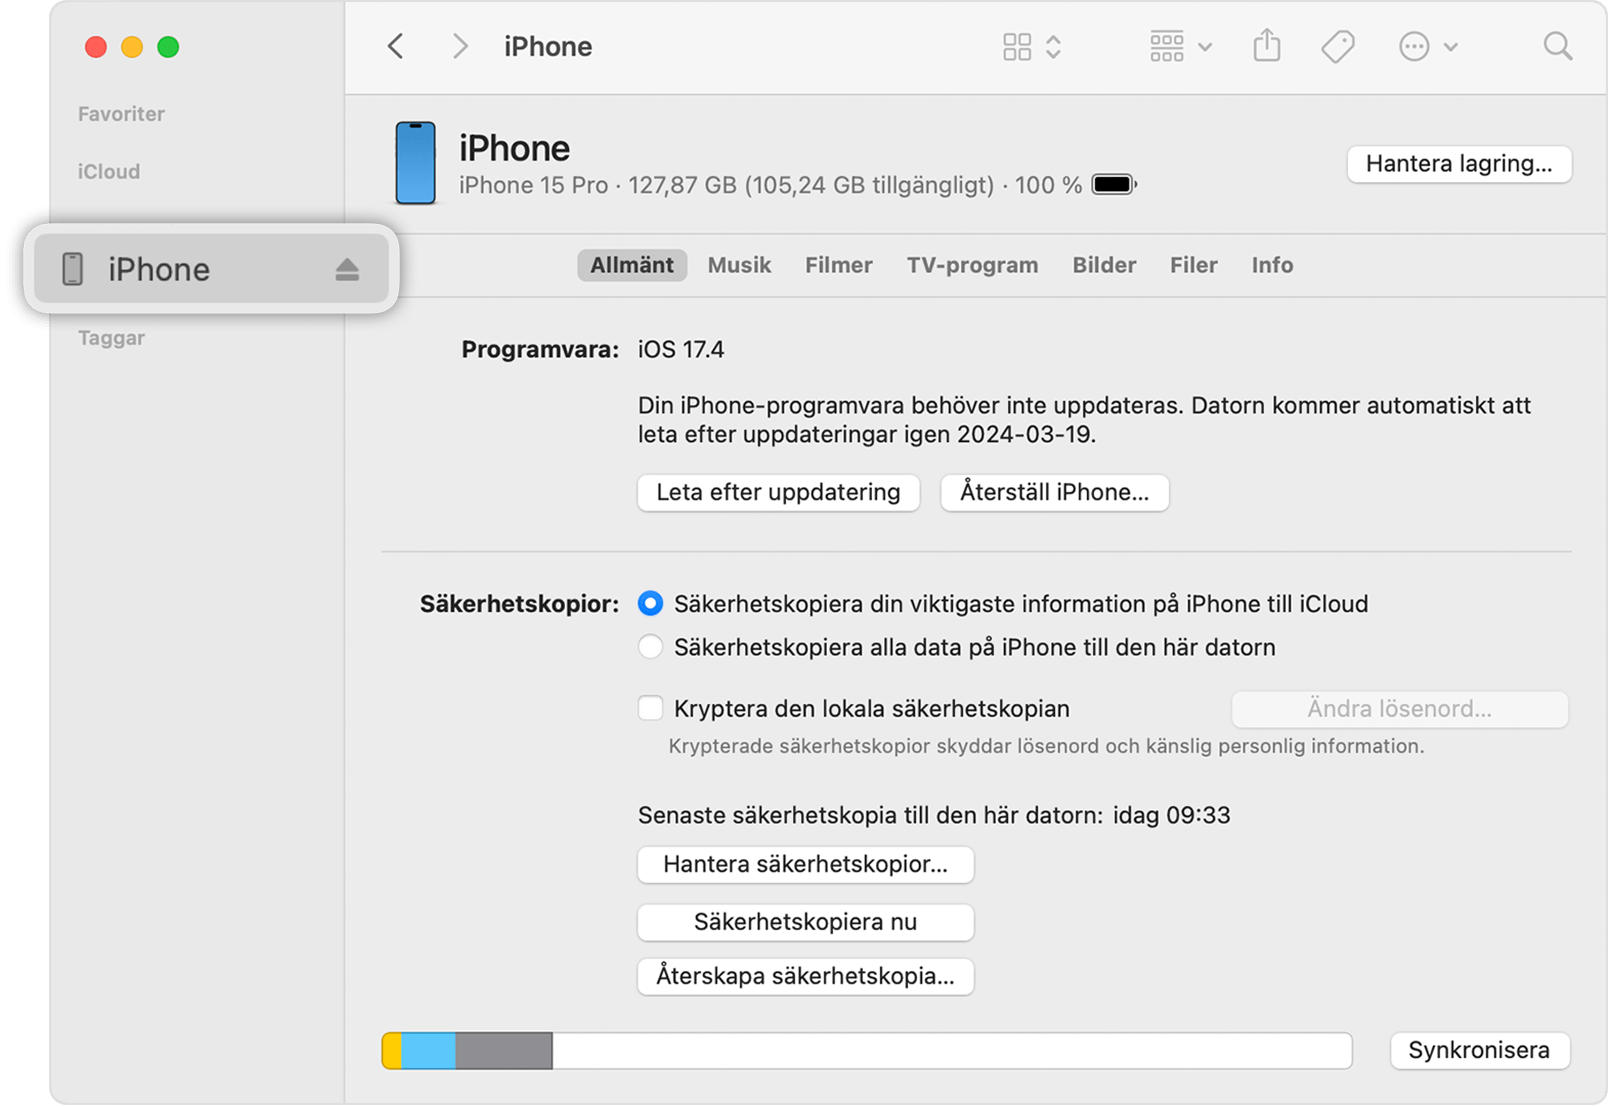Eject the iPhone from the sidebar

coord(347,269)
